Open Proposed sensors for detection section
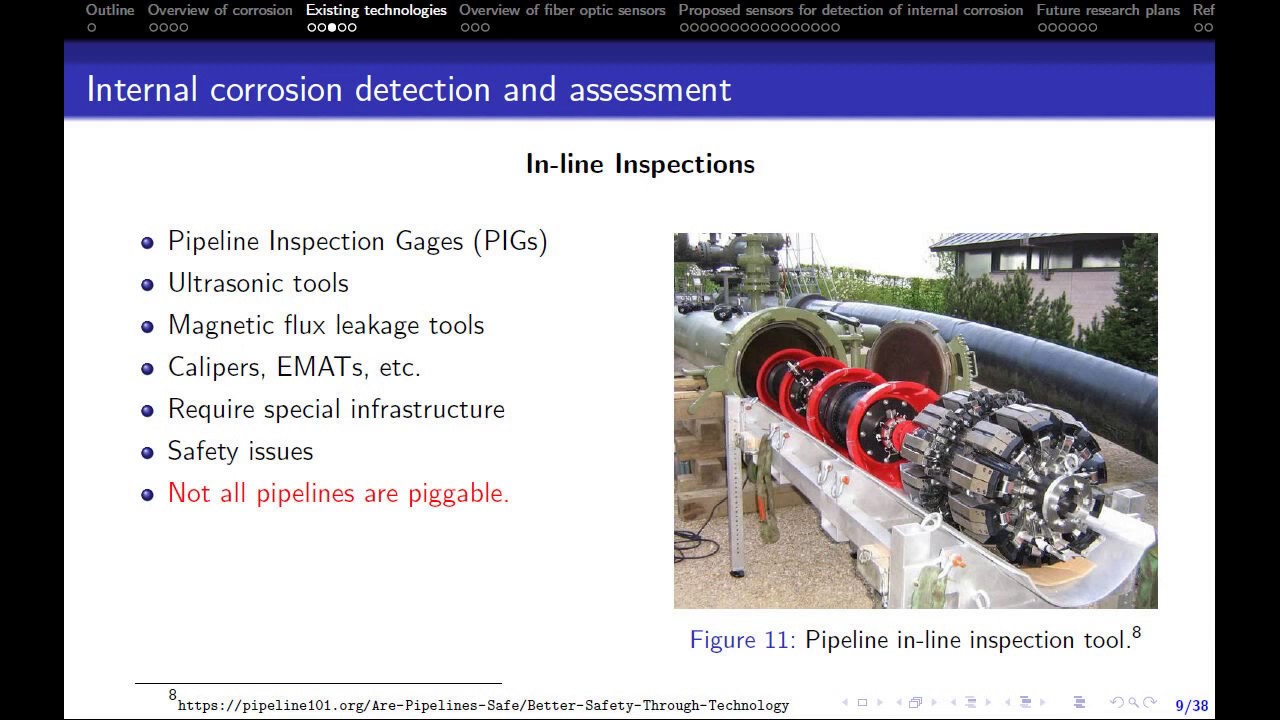Viewport: 1280px width, 720px height. 851,10
